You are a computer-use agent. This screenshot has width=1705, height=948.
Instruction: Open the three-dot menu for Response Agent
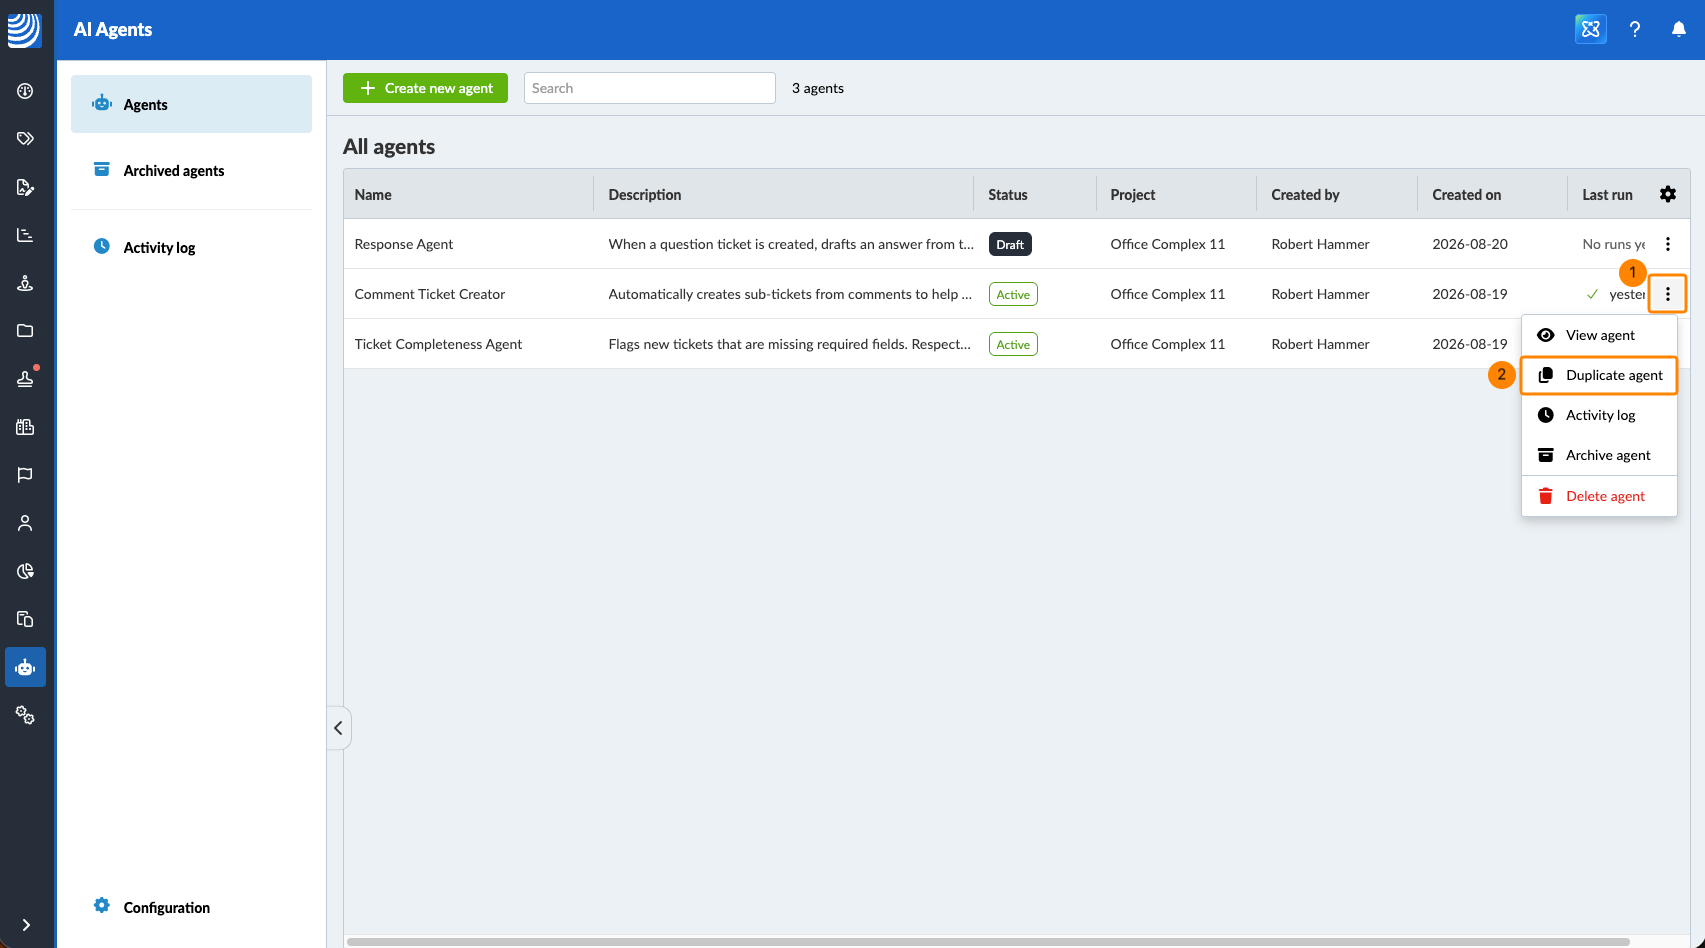[1668, 244]
